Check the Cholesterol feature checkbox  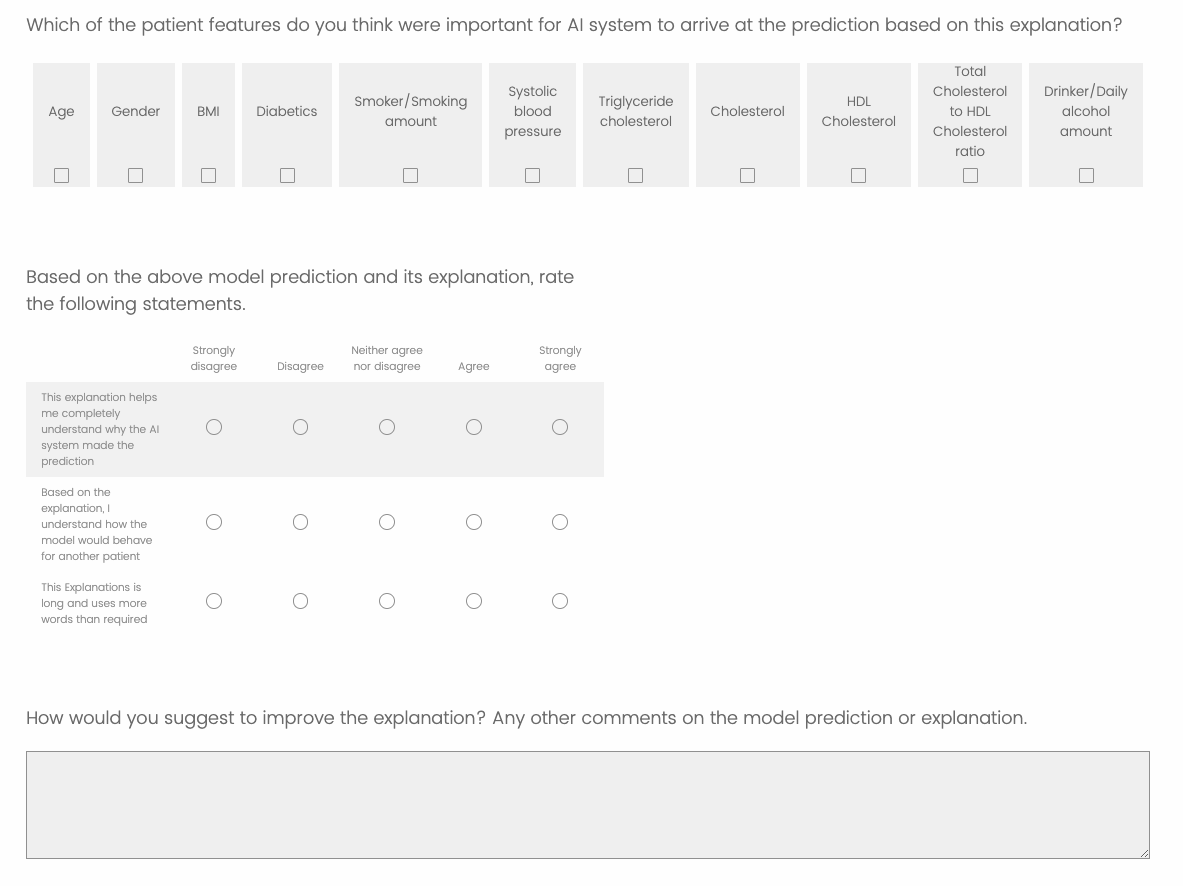pyautogui.click(x=747, y=175)
